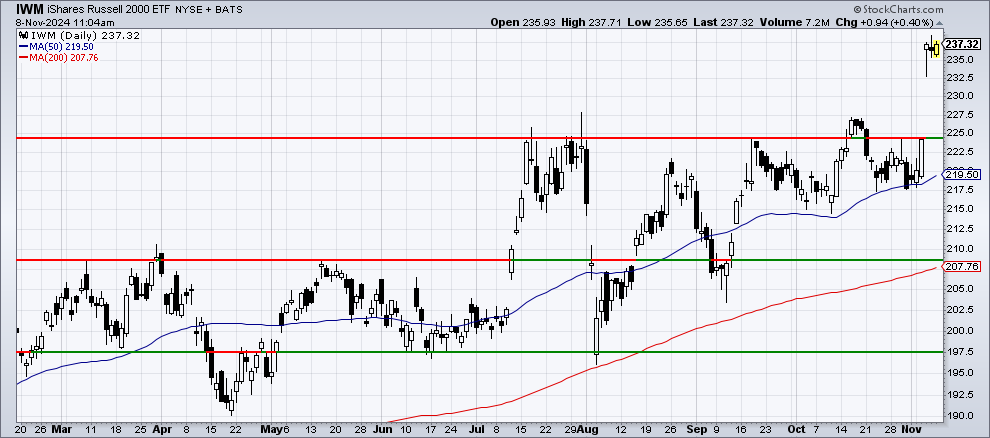Click the 207.76 red price tag on axis

(x=961, y=267)
